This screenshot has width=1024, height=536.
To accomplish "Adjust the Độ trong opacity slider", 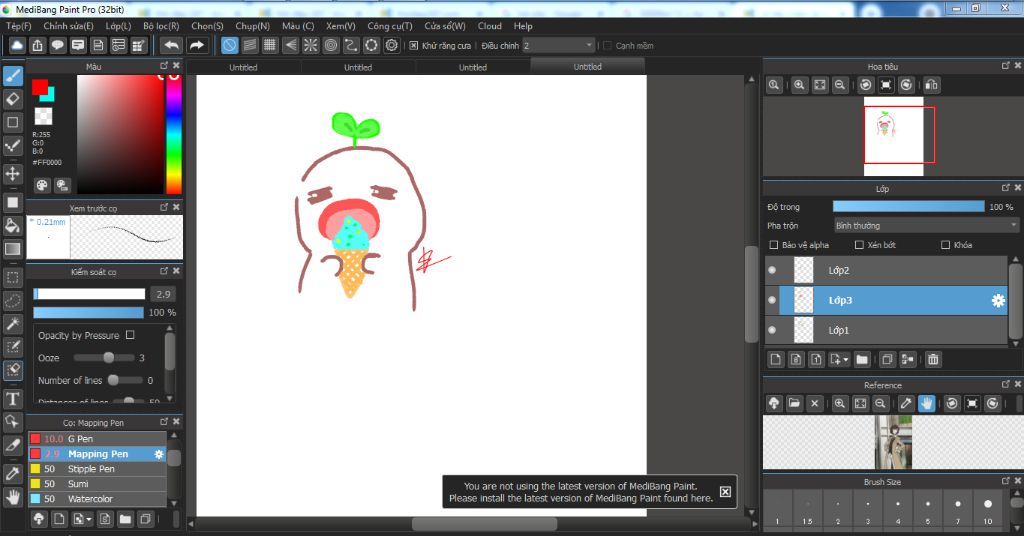I will point(908,206).
